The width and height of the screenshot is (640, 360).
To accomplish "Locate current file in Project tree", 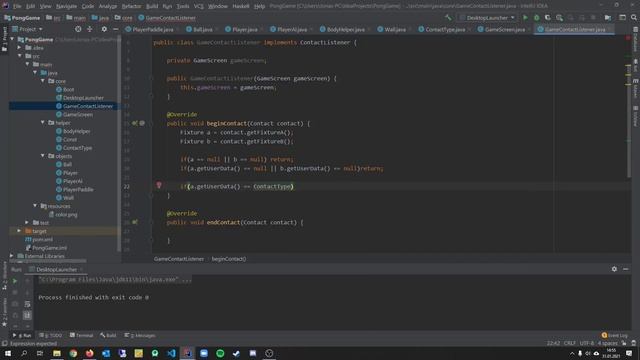I will point(78,29).
